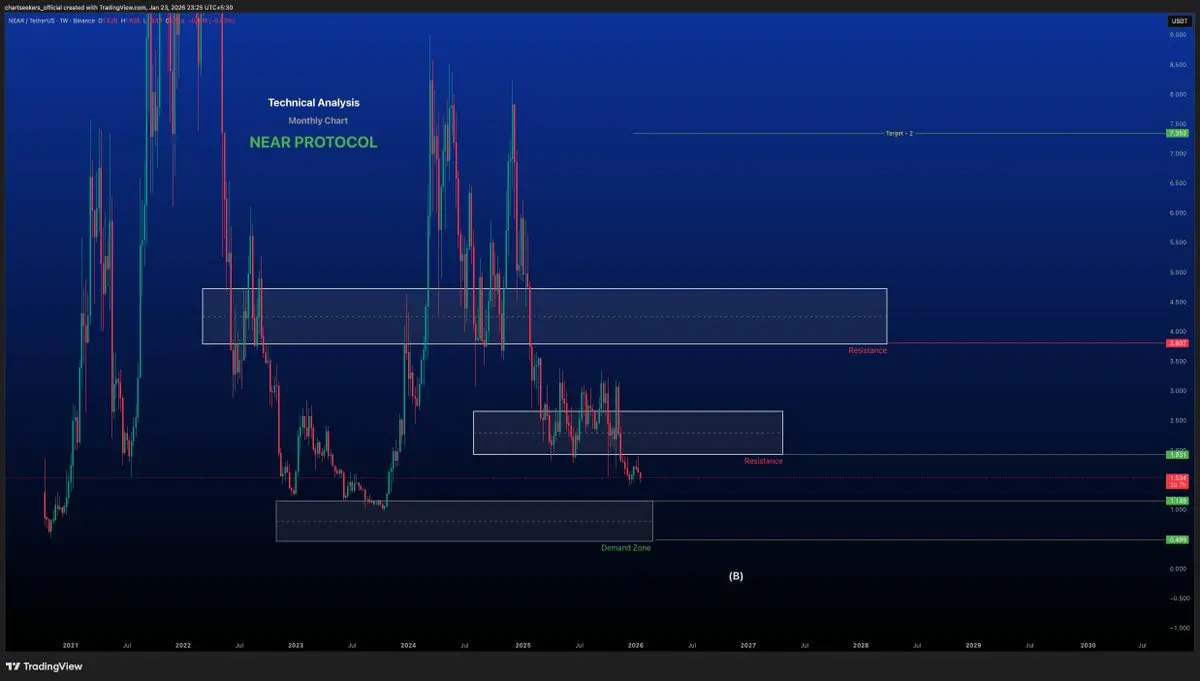The image size is (1200, 681).
Task: Click the red 3.807 resistance price tag
Action: point(1177,343)
